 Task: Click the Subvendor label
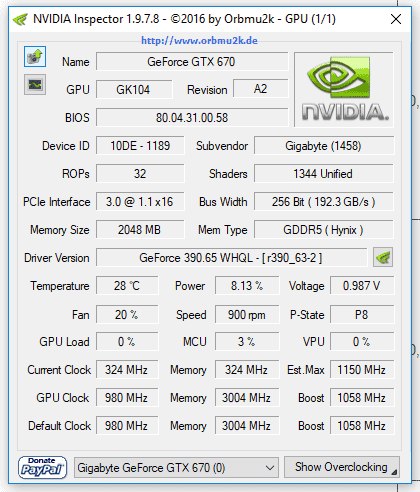point(222,146)
